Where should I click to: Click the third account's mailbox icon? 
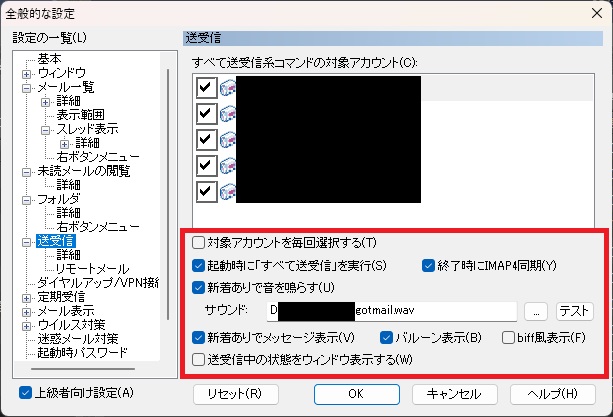[228, 140]
